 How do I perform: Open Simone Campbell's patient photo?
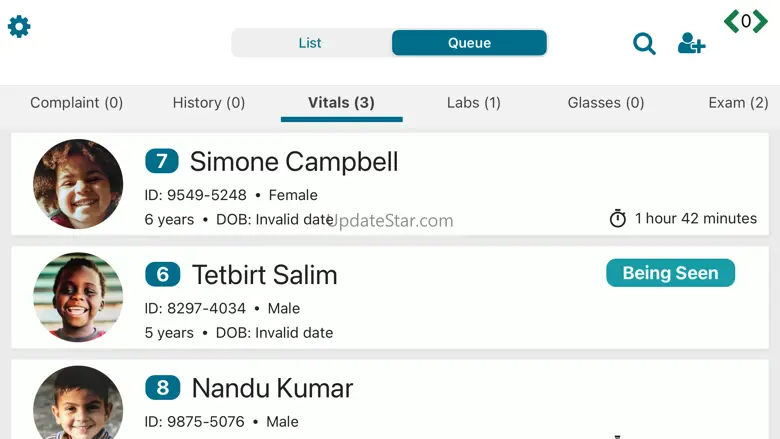[x=78, y=184]
